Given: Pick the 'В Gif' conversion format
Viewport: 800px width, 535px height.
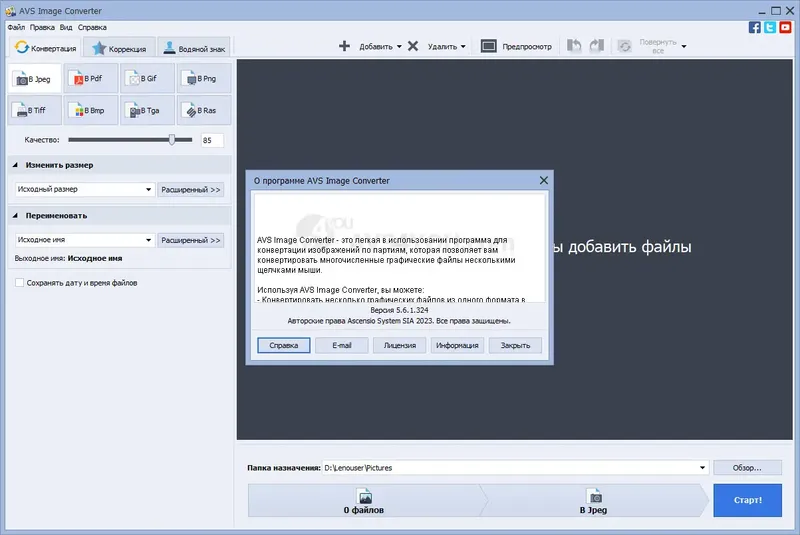Looking at the screenshot, I should [147, 79].
